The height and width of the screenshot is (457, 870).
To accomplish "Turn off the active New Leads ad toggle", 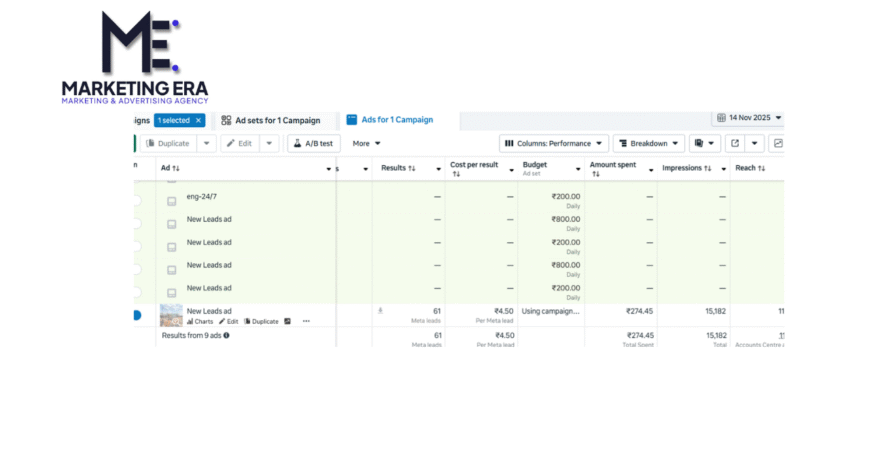I will click(x=136, y=316).
